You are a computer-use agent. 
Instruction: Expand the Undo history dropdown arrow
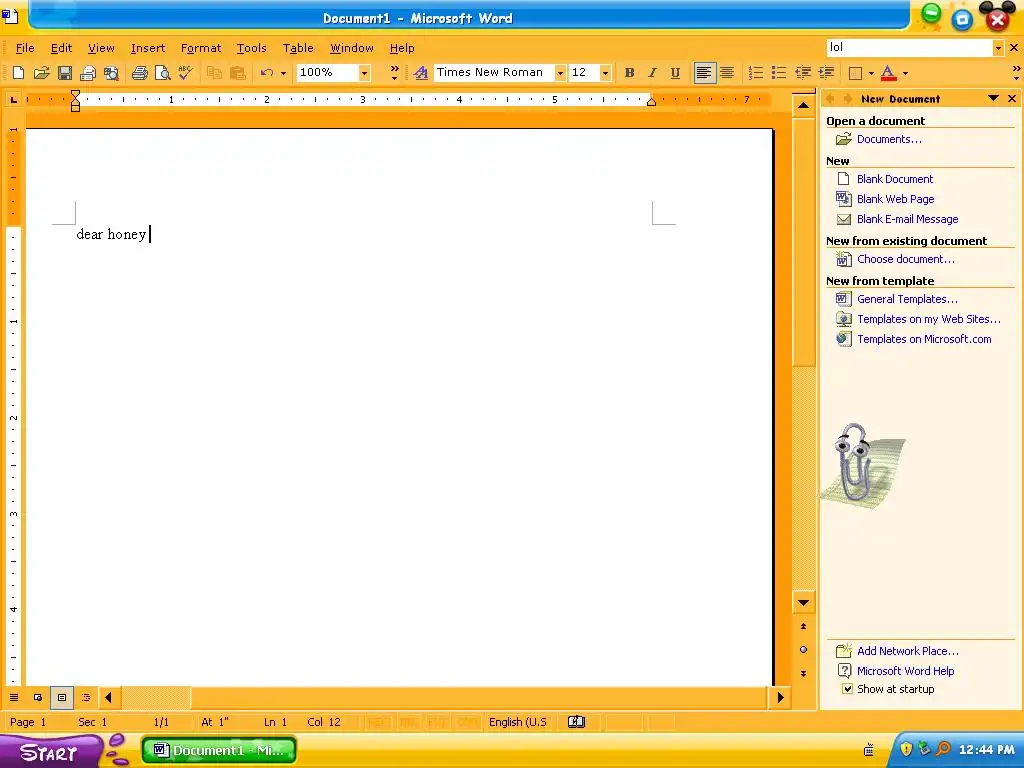point(283,72)
